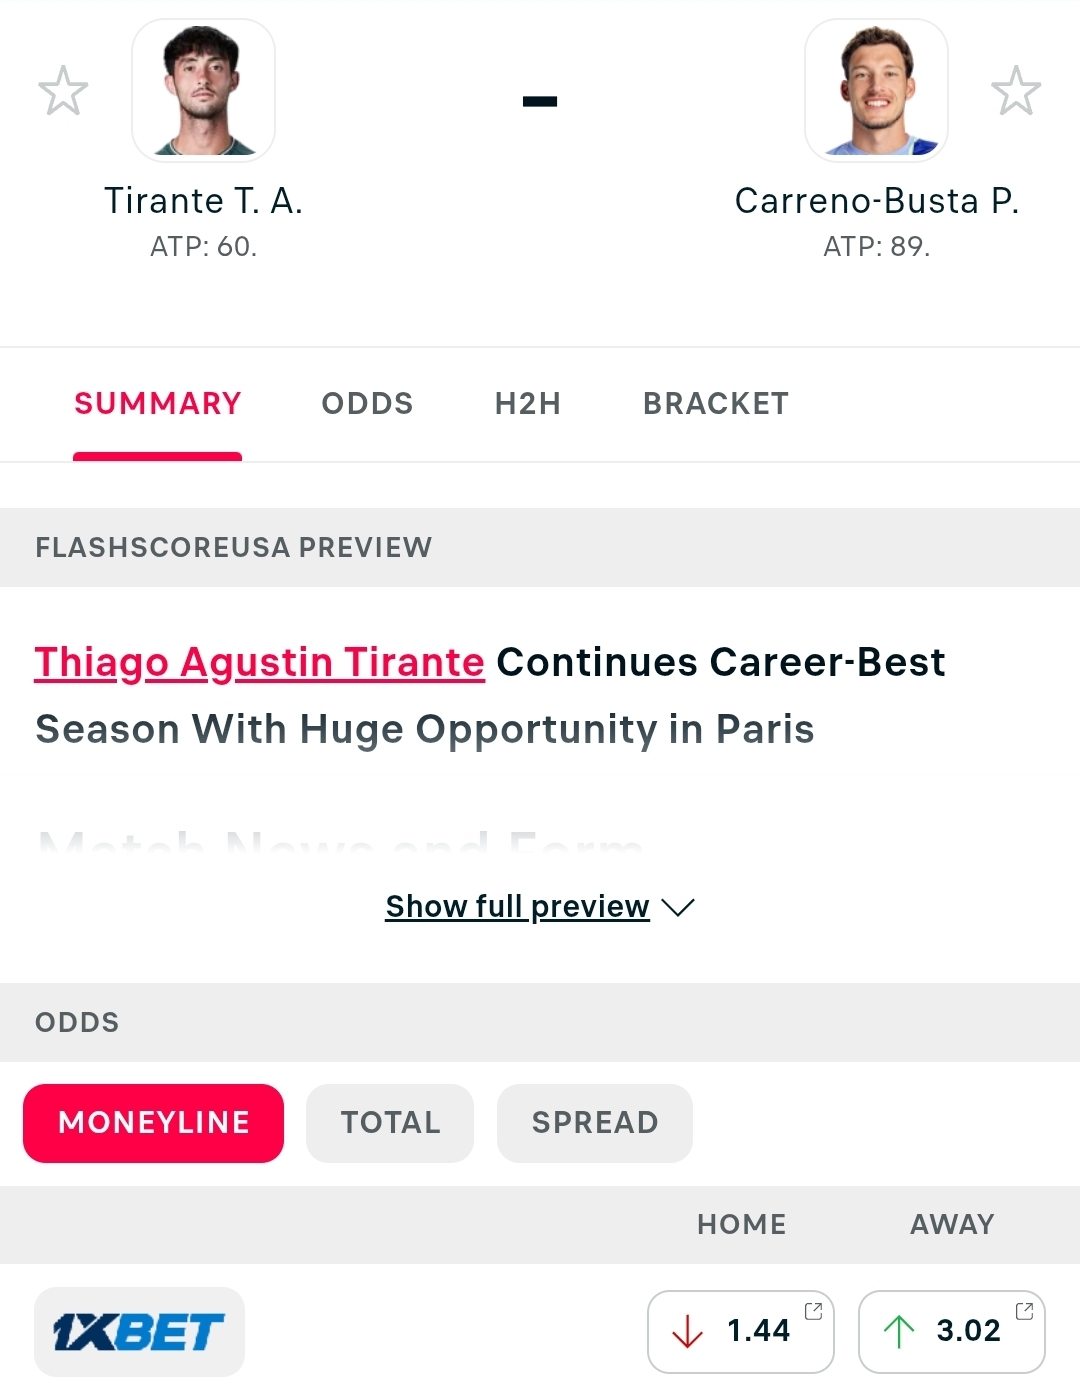Click away odds 3.02 button
This screenshot has width=1080, height=1379.
click(x=952, y=1331)
